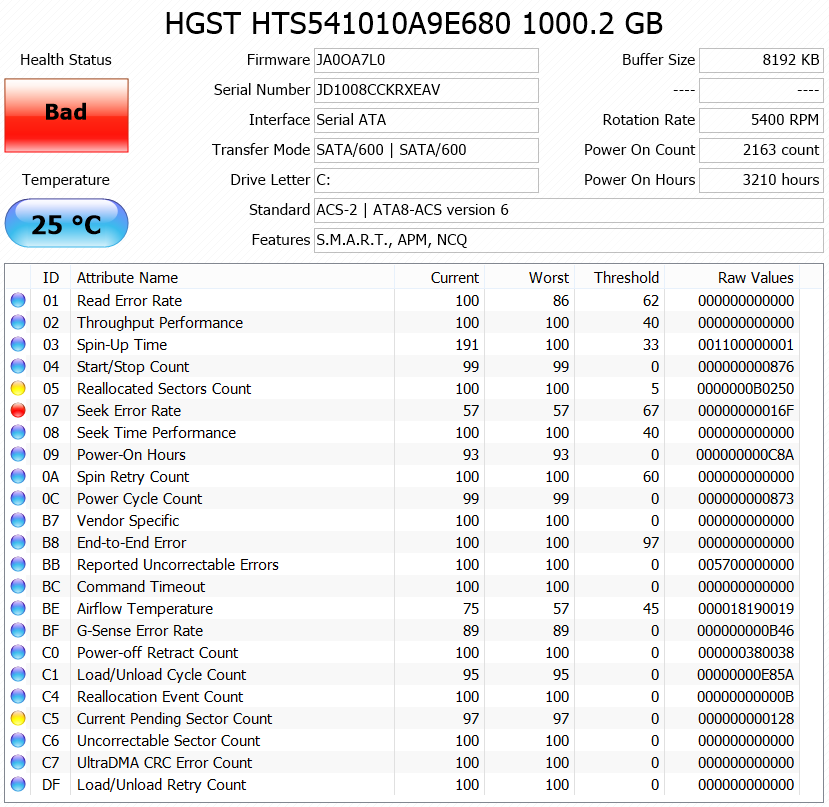
Task: Click the blue status icon for Spin-Up Time
Action: [18, 344]
